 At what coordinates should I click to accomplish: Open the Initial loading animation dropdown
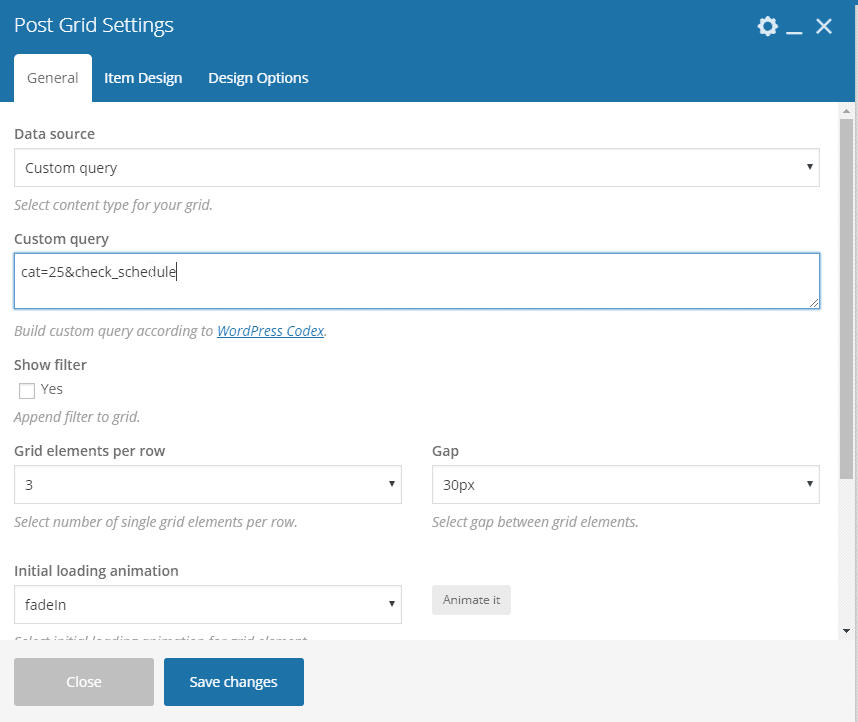(x=207, y=604)
